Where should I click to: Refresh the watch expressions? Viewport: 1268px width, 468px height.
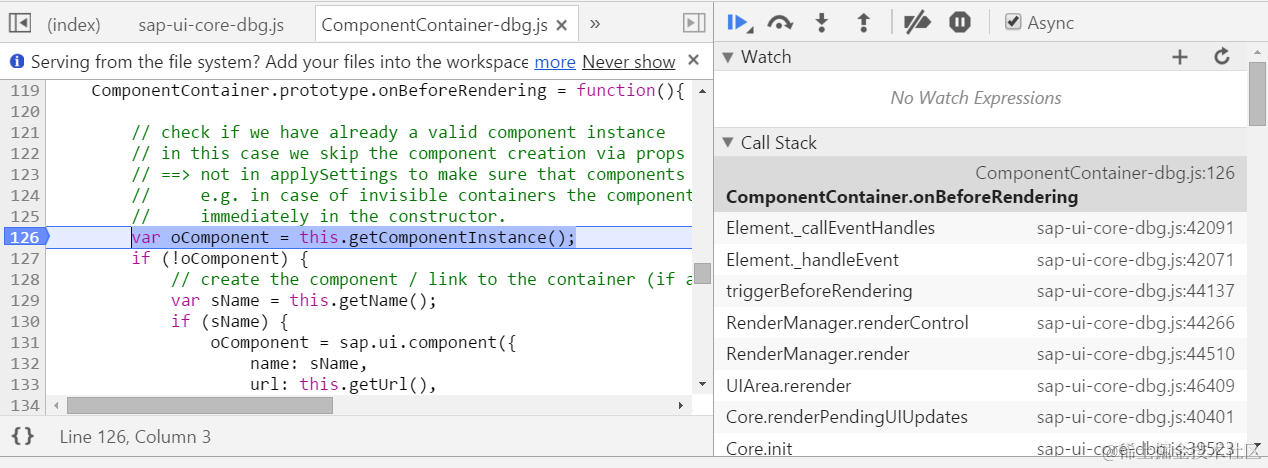click(x=1222, y=57)
